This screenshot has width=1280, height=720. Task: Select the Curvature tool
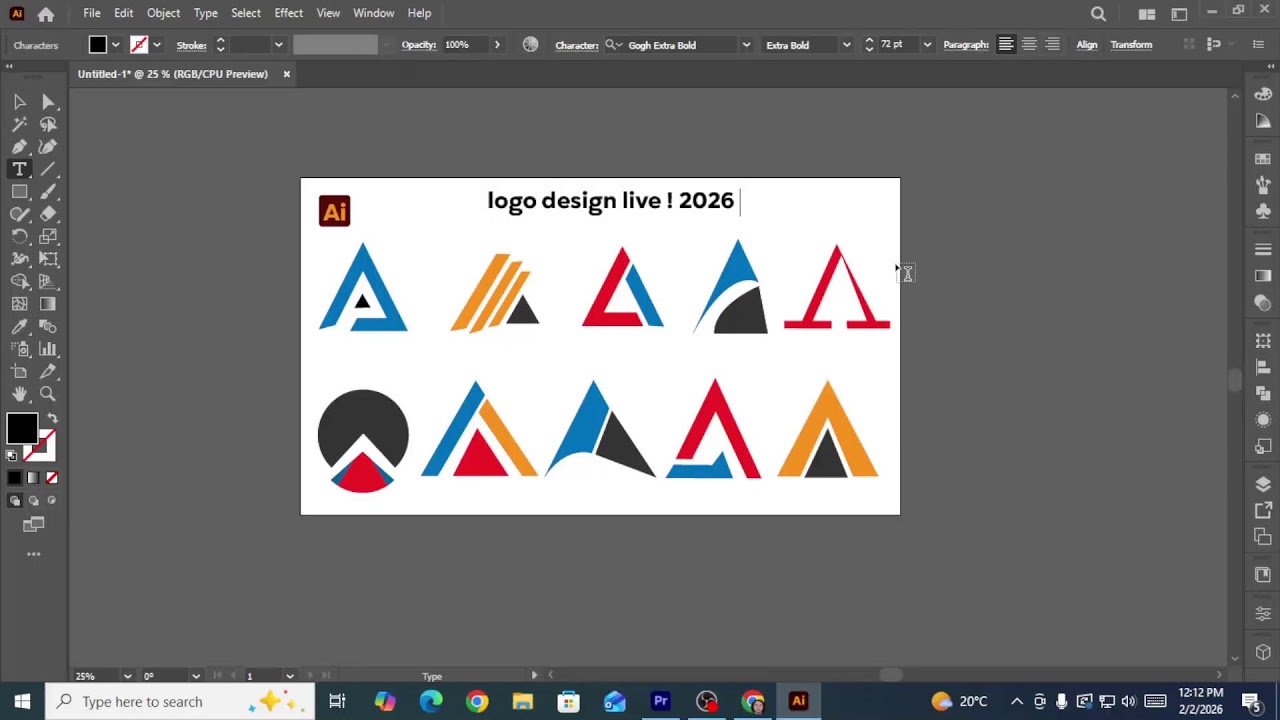pos(48,147)
